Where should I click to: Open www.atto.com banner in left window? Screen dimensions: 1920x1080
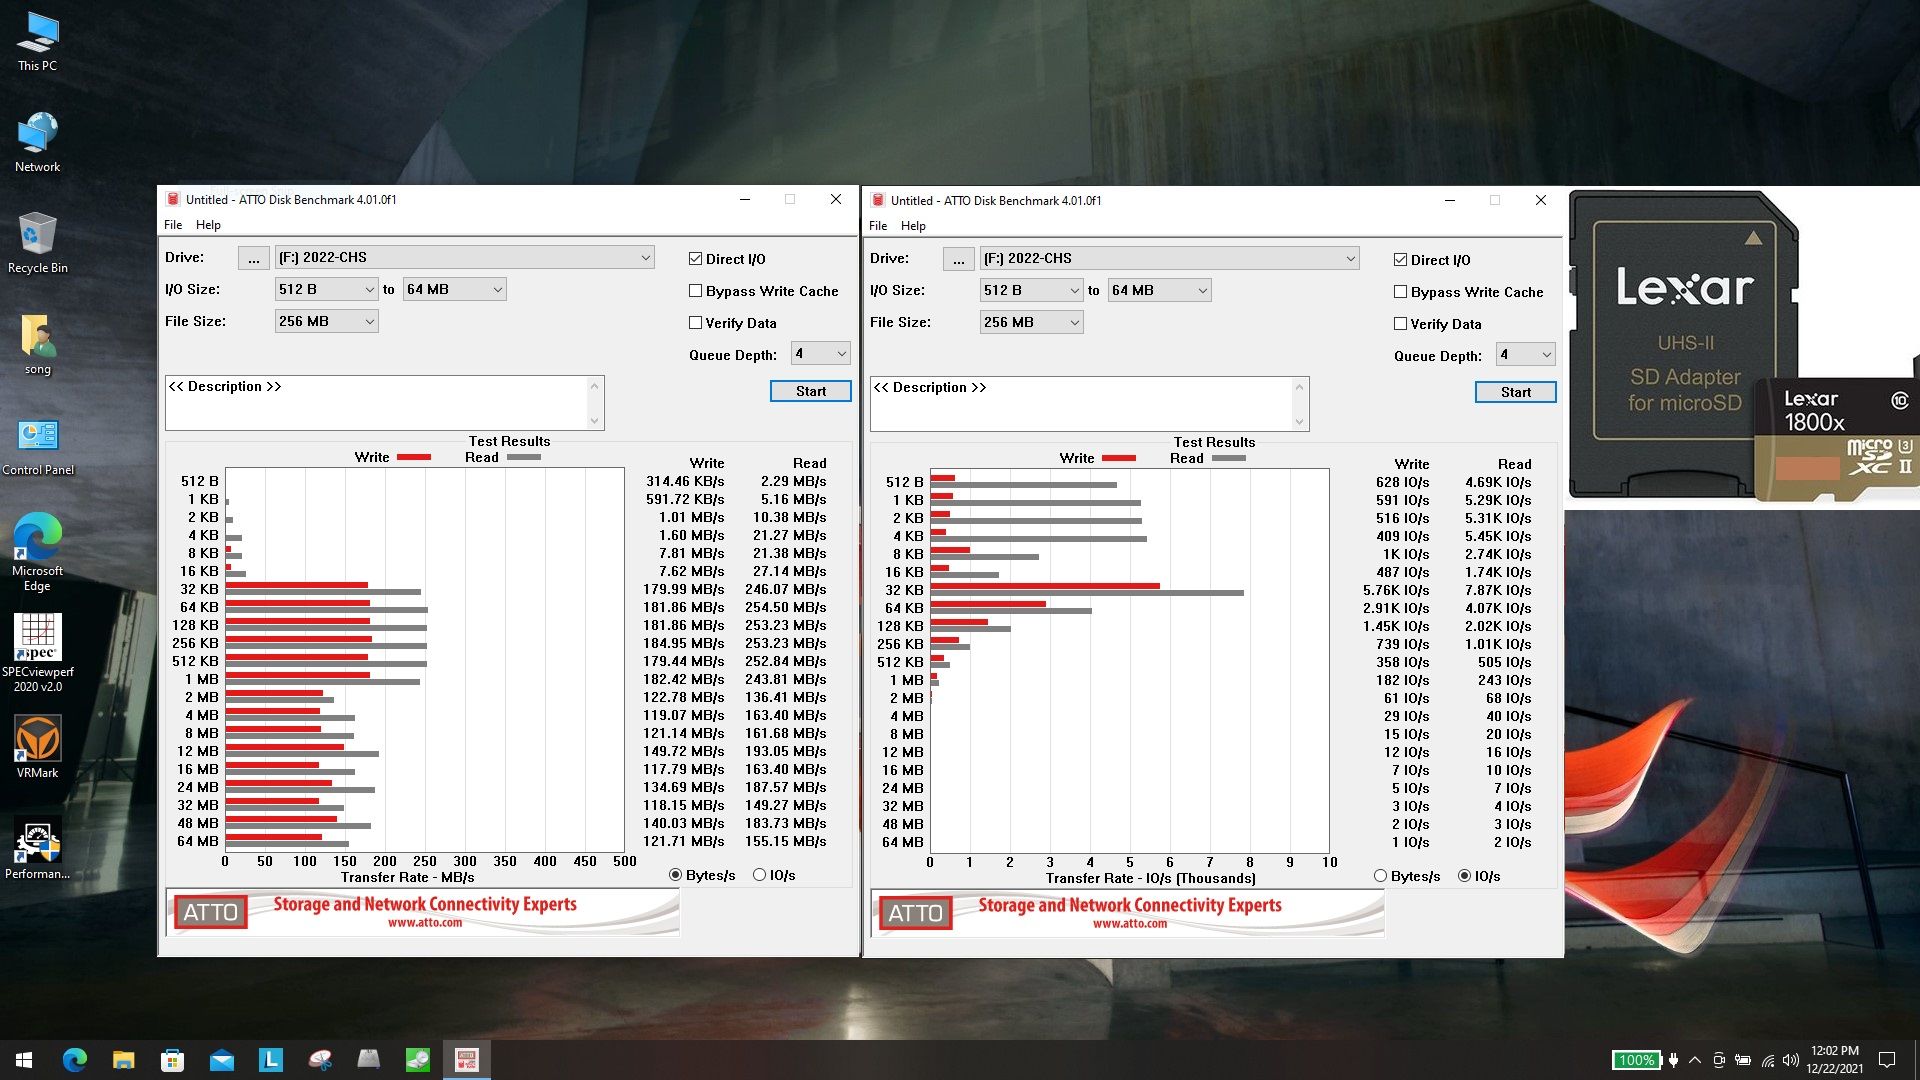coord(423,911)
